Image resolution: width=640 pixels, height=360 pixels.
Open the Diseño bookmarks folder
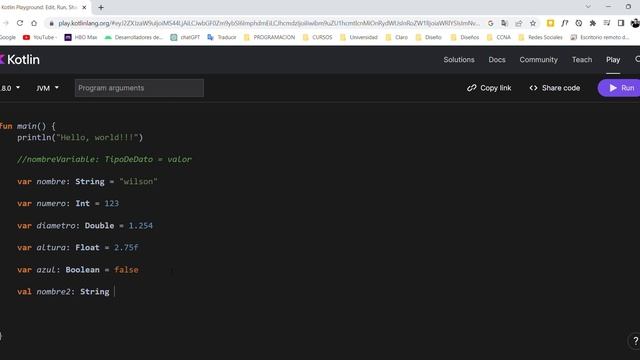tap(429, 37)
